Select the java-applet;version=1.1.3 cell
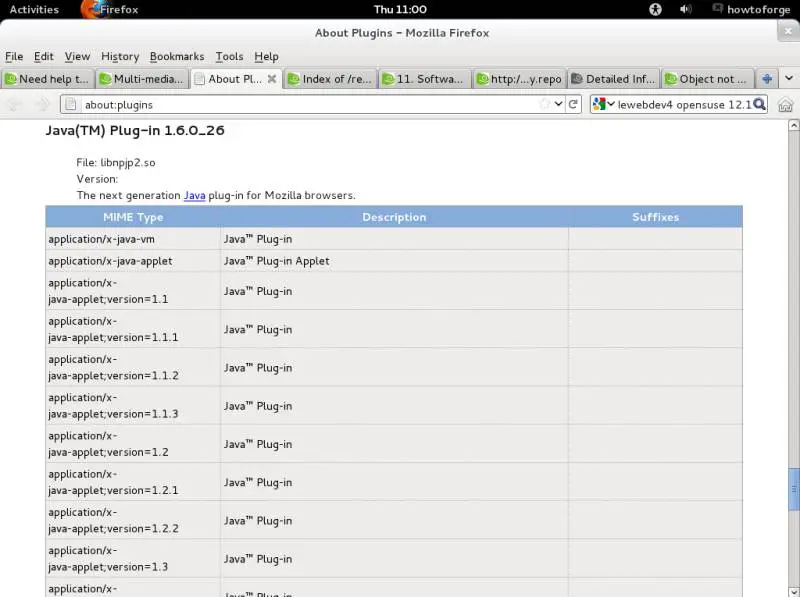Screen dimensions: 800x597 click(x=133, y=406)
